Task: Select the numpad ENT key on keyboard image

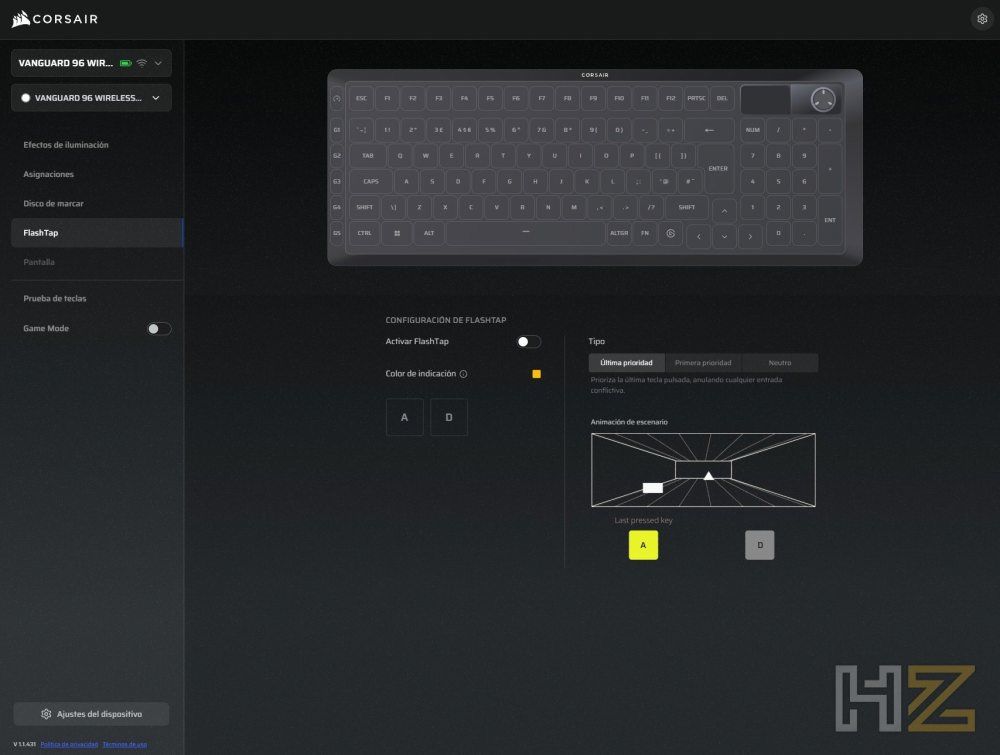Action: coord(830,221)
